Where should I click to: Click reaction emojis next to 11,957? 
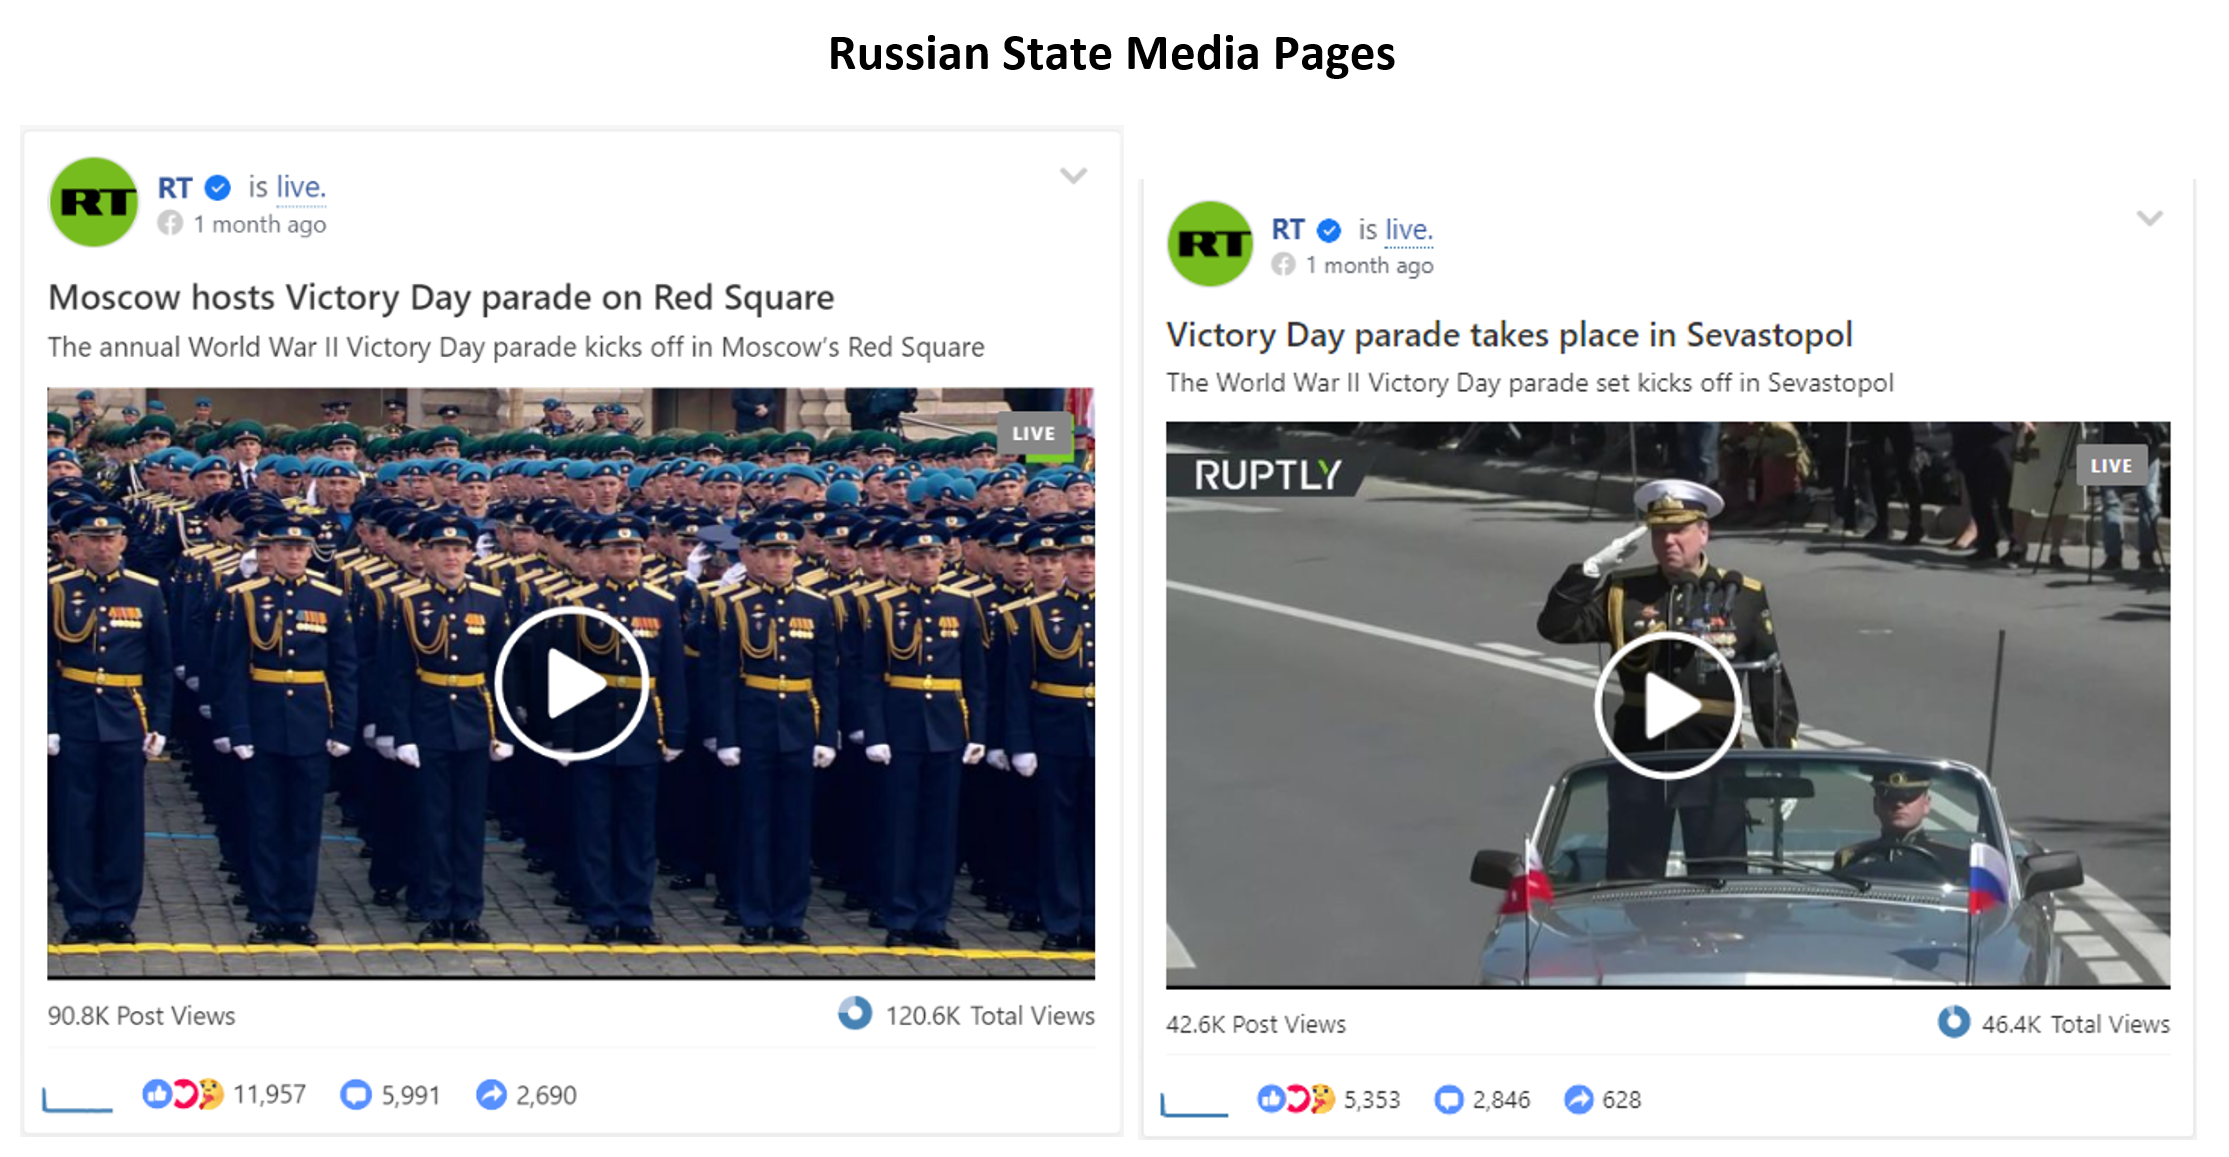[183, 1094]
